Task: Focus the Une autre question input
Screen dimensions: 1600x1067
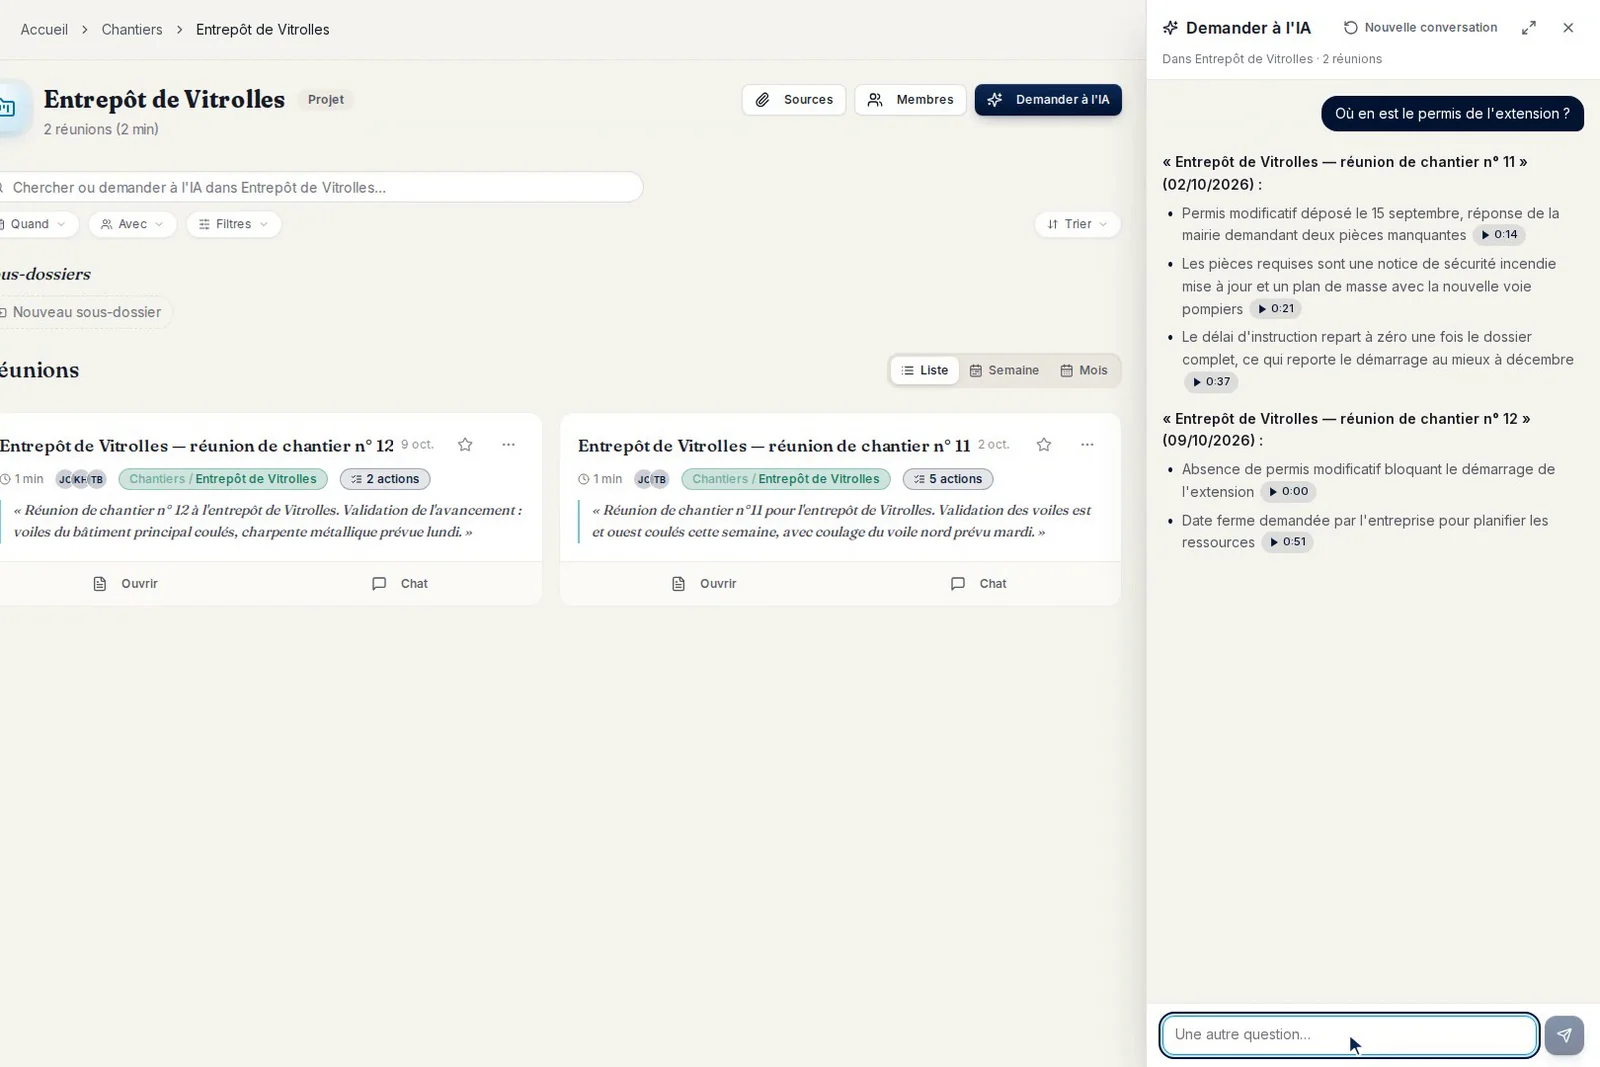Action: click(x=1349, y=1035)
